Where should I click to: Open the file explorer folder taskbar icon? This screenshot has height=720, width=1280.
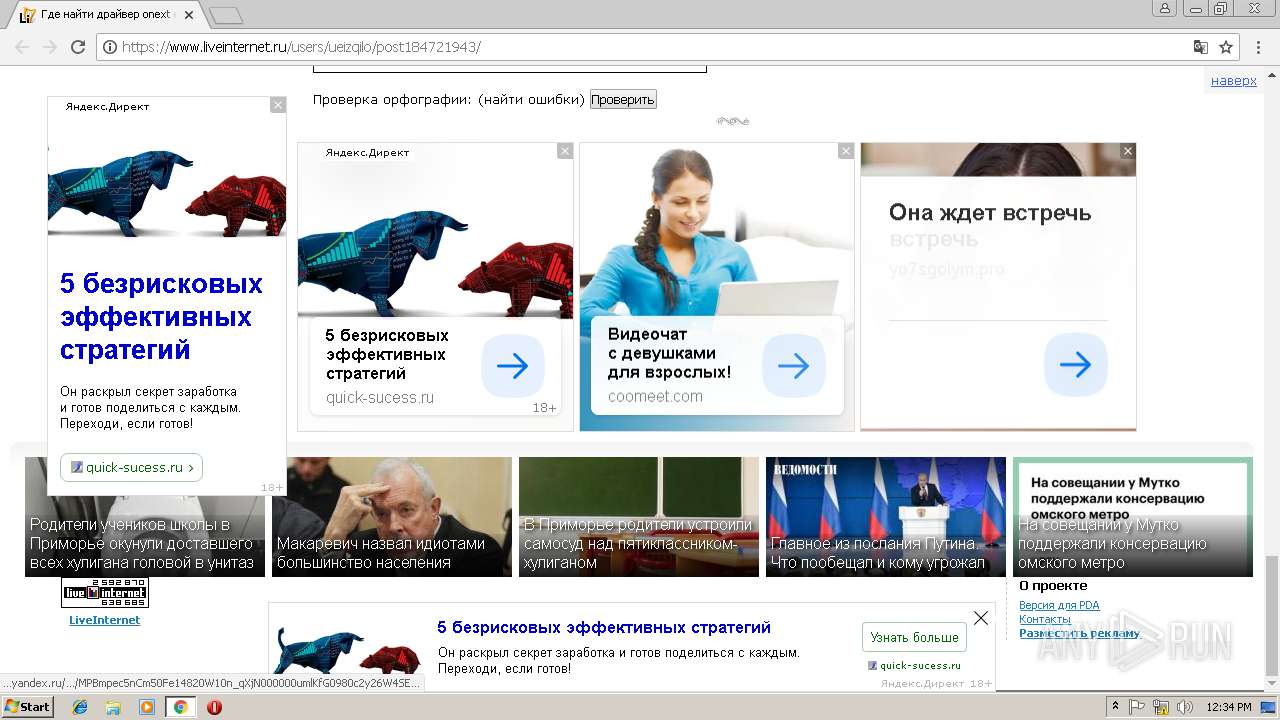coord(113,707)
